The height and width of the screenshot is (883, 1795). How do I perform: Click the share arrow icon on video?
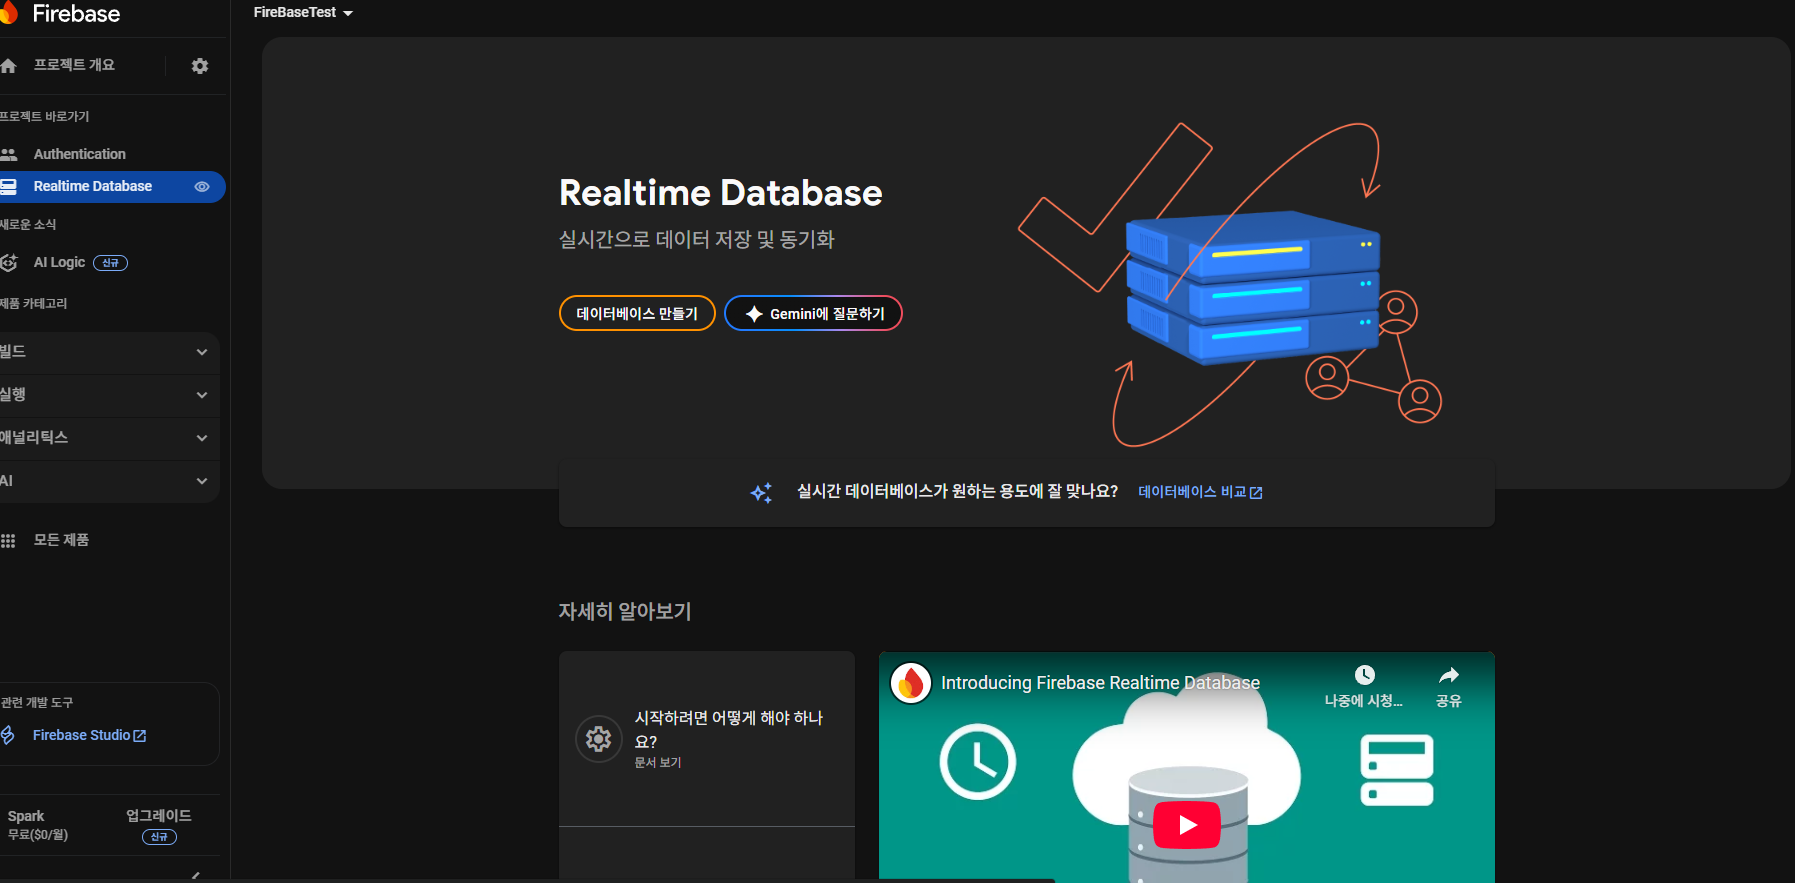[1449, 675]
